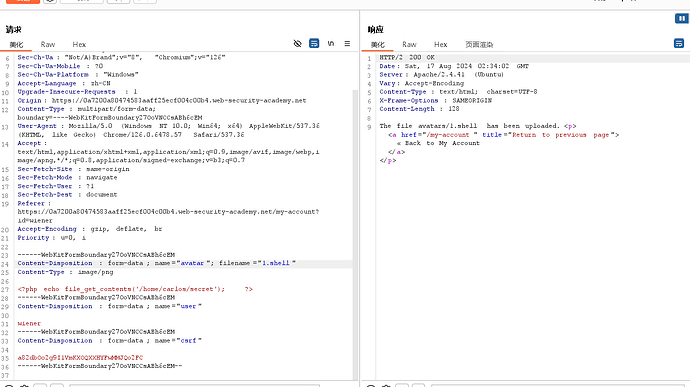Click the Content-Type image/png line in request

click(x=65, y=272)
